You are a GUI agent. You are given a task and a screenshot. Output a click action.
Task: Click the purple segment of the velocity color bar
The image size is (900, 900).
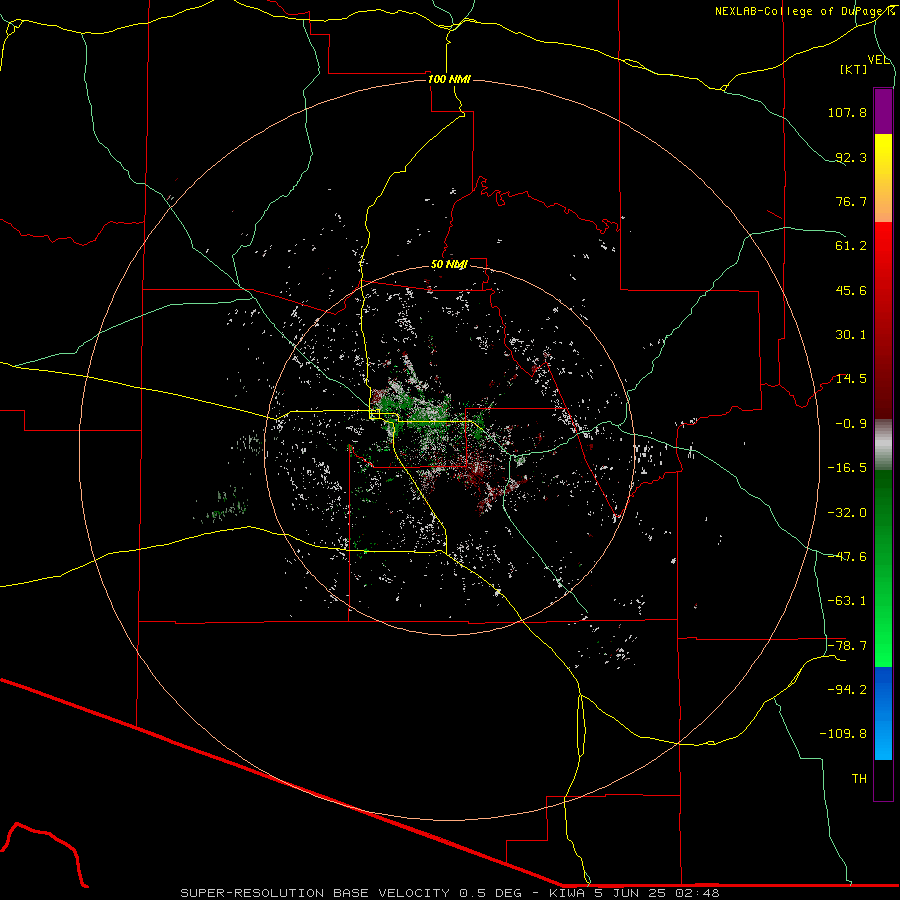pyautogui.click(x=883, y=111)
